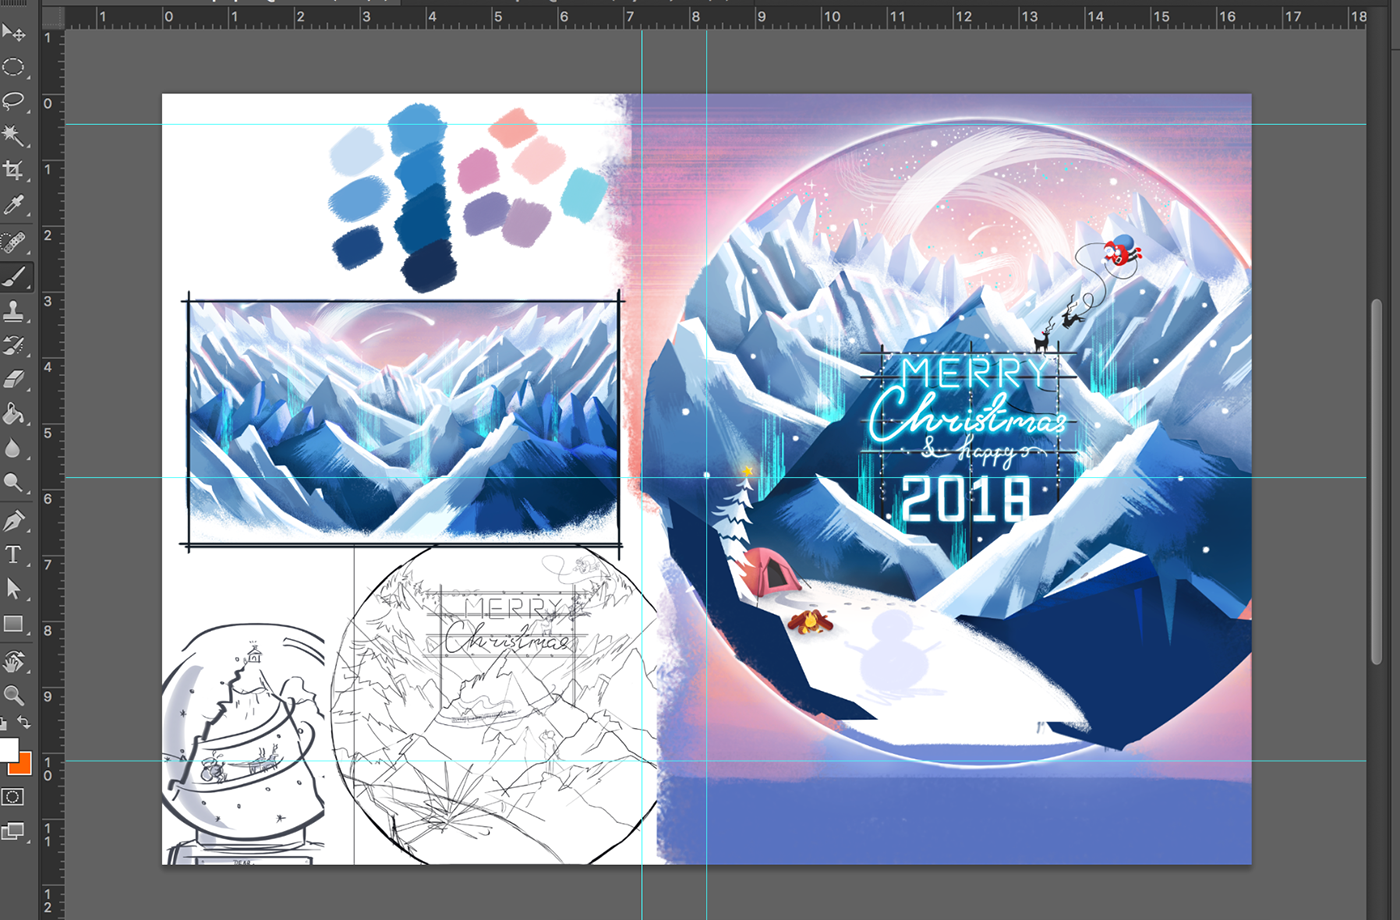Select the Elliptical Marquee tool
Viewport: 1400px width, 920px height.
pyautogui.click(x=14, y=67)
